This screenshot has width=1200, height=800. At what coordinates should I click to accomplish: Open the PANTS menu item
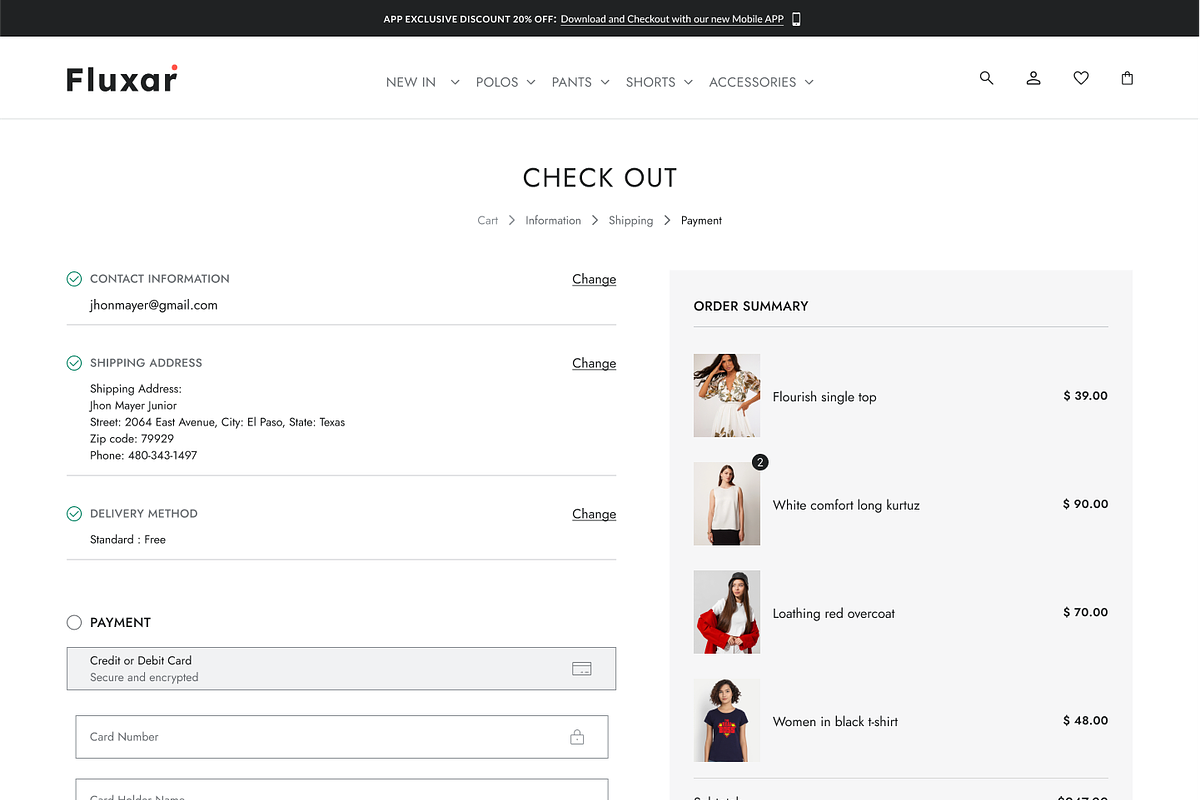pyautogui.click(x=572, y=82)
